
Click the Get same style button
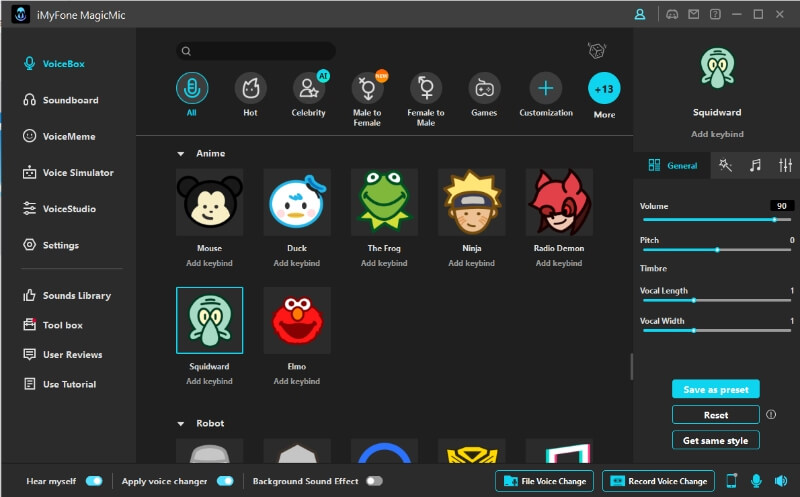(x=715, y=440)
